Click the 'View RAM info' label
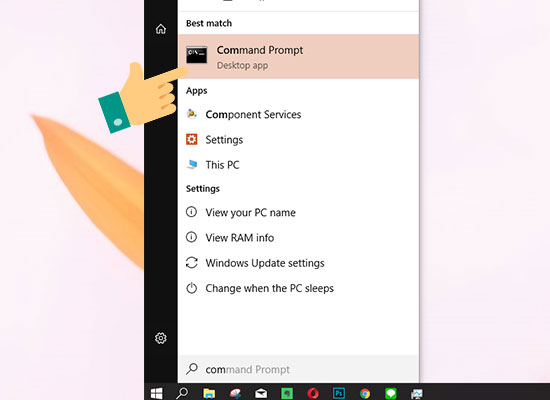The height and width of the screenshot is (400, 550). pyautogui.click(x=240, y=238)
